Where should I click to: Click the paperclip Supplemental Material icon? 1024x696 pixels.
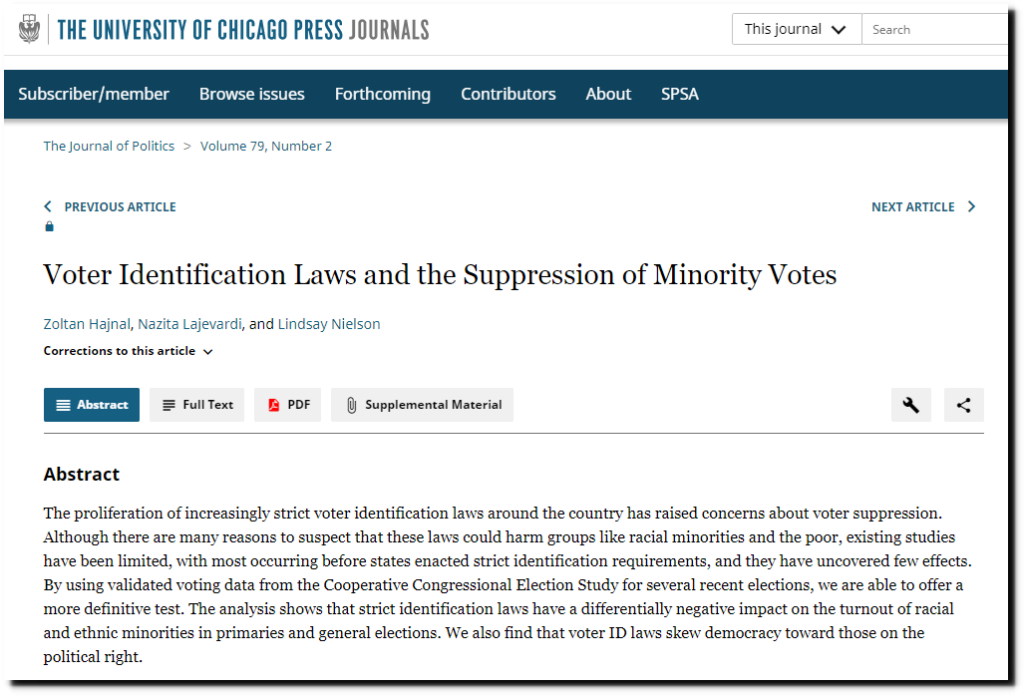point(351,405)
